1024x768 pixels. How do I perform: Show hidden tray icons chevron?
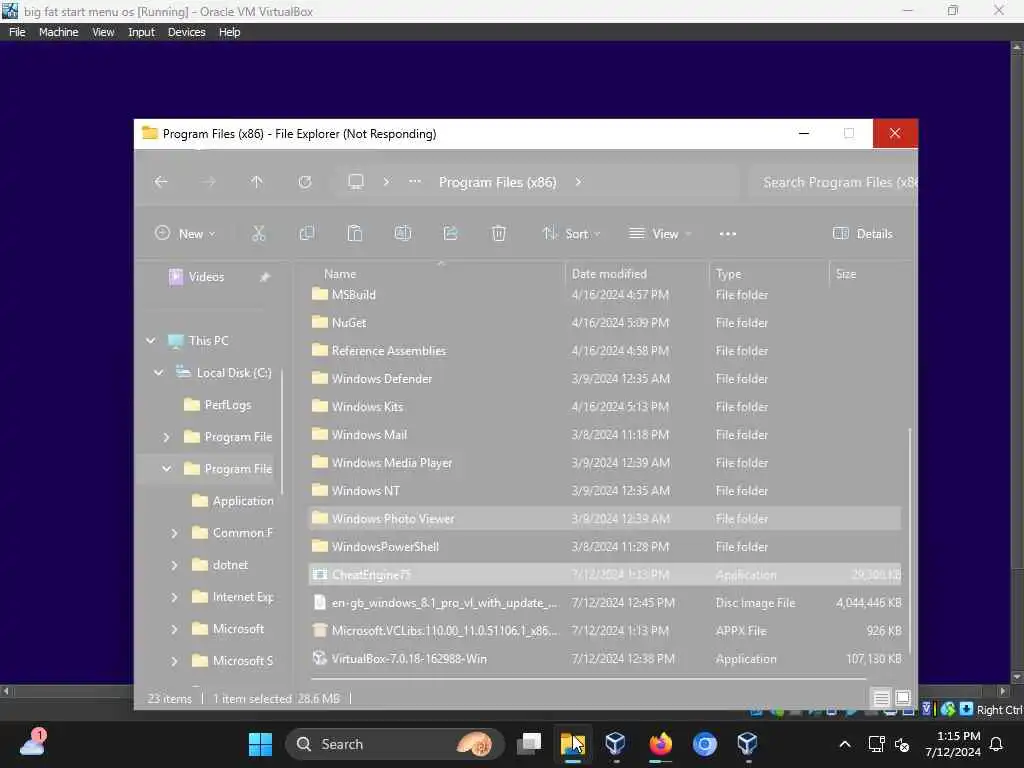[844, 744]
